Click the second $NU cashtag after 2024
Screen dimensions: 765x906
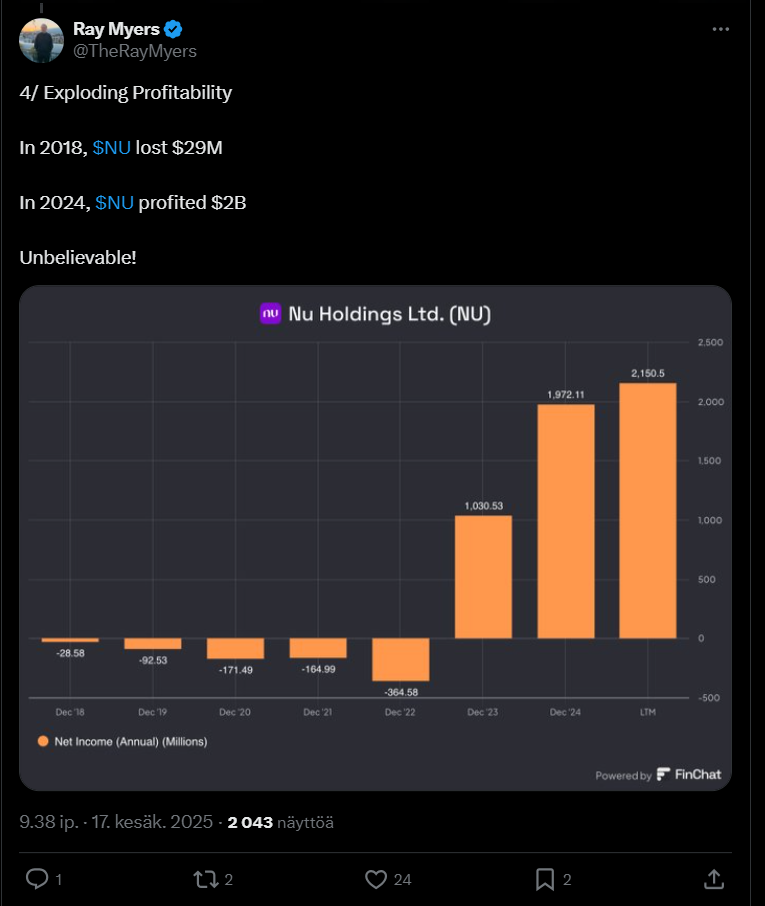coord(114,203)
